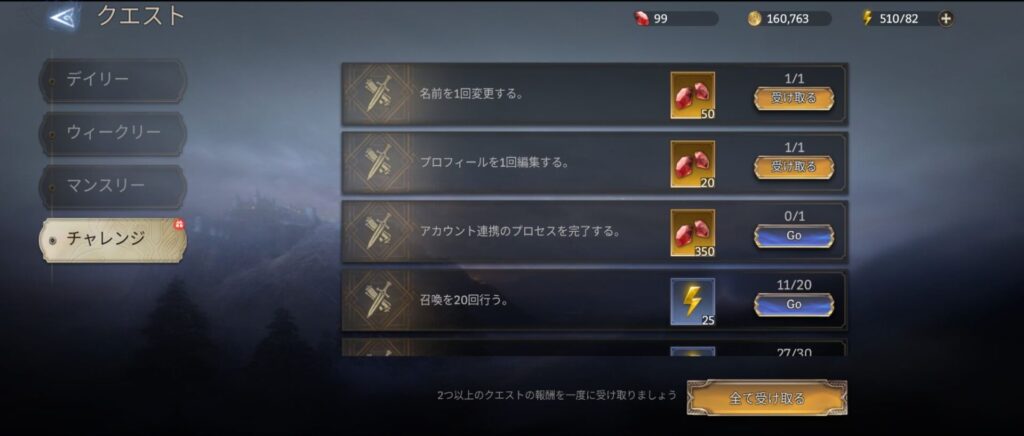Screen dimensions: 1024x436
Task: Click Go for the account linking quest
Action: 793,236
